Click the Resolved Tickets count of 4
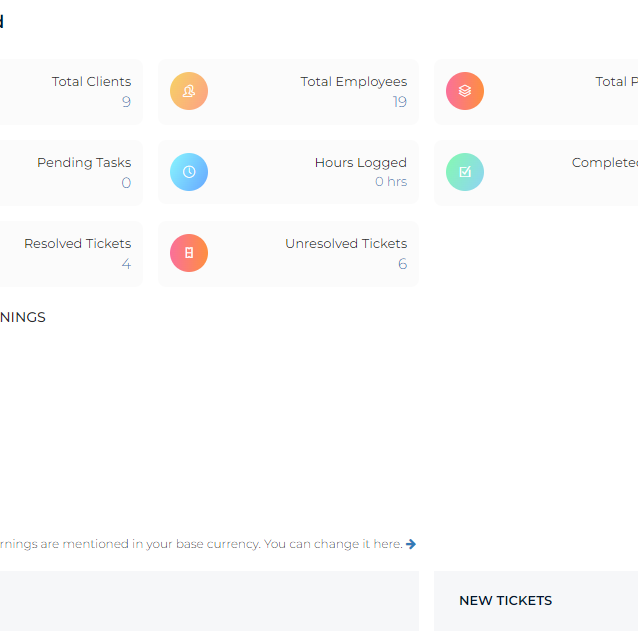The image size is (638, 638). coord(126,264)
